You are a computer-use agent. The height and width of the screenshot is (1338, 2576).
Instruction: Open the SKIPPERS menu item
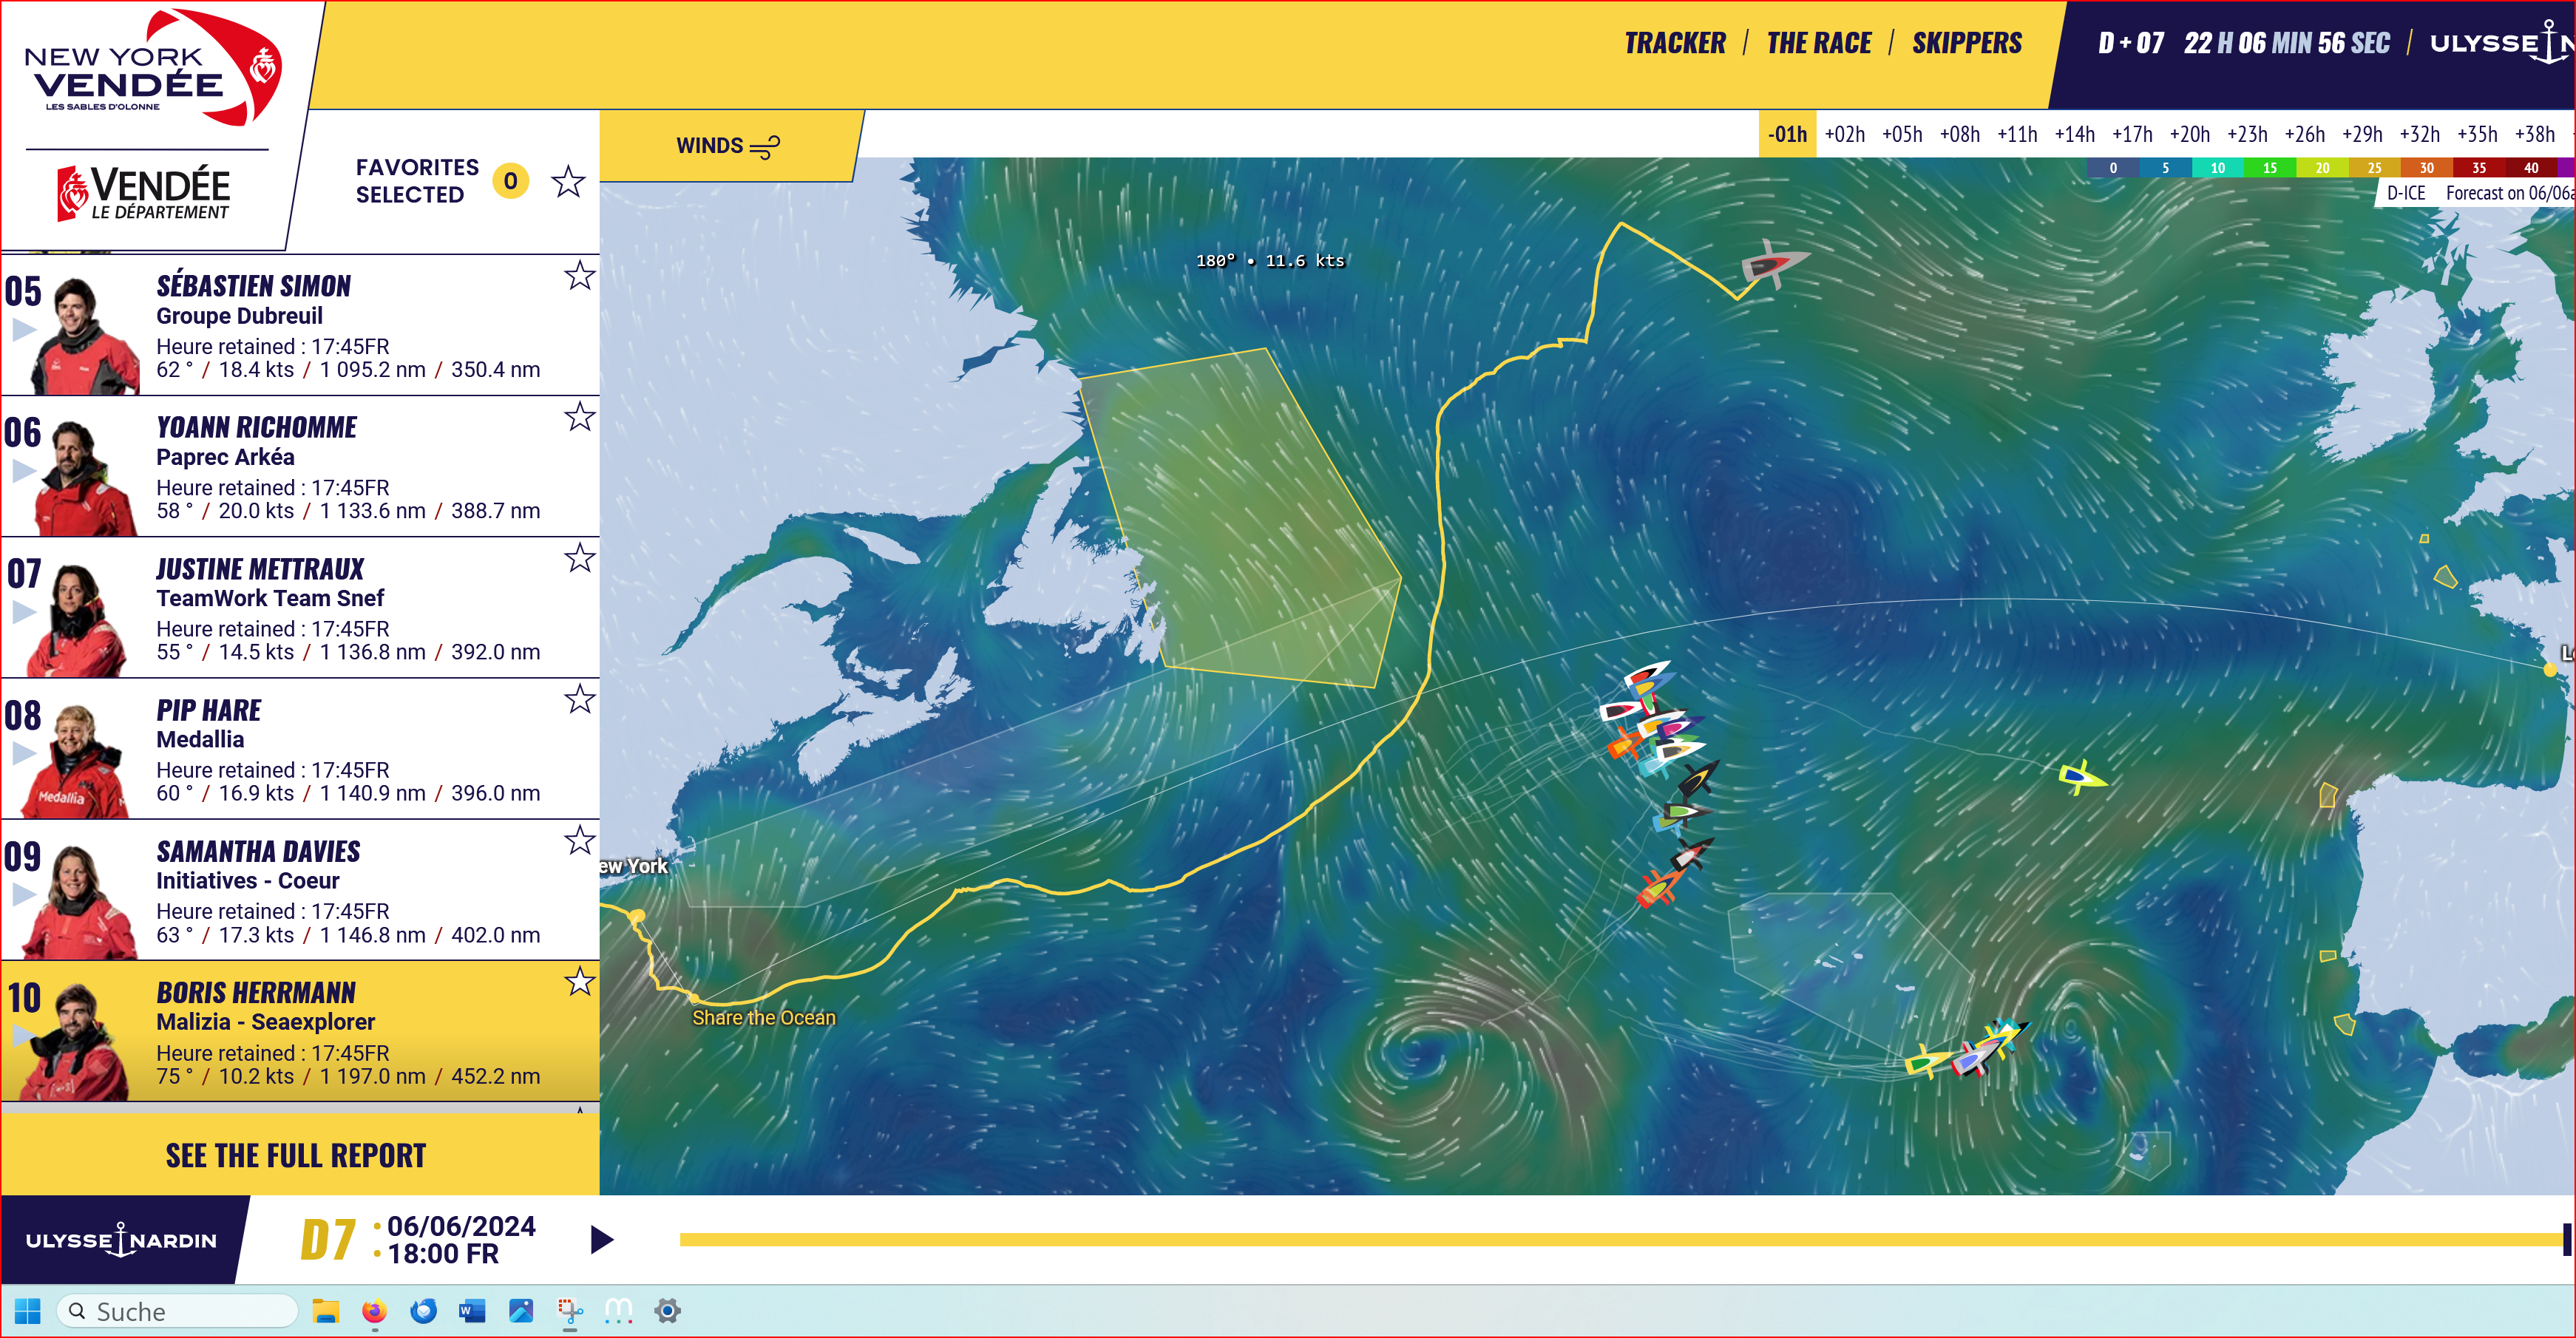pos(1967,43)
